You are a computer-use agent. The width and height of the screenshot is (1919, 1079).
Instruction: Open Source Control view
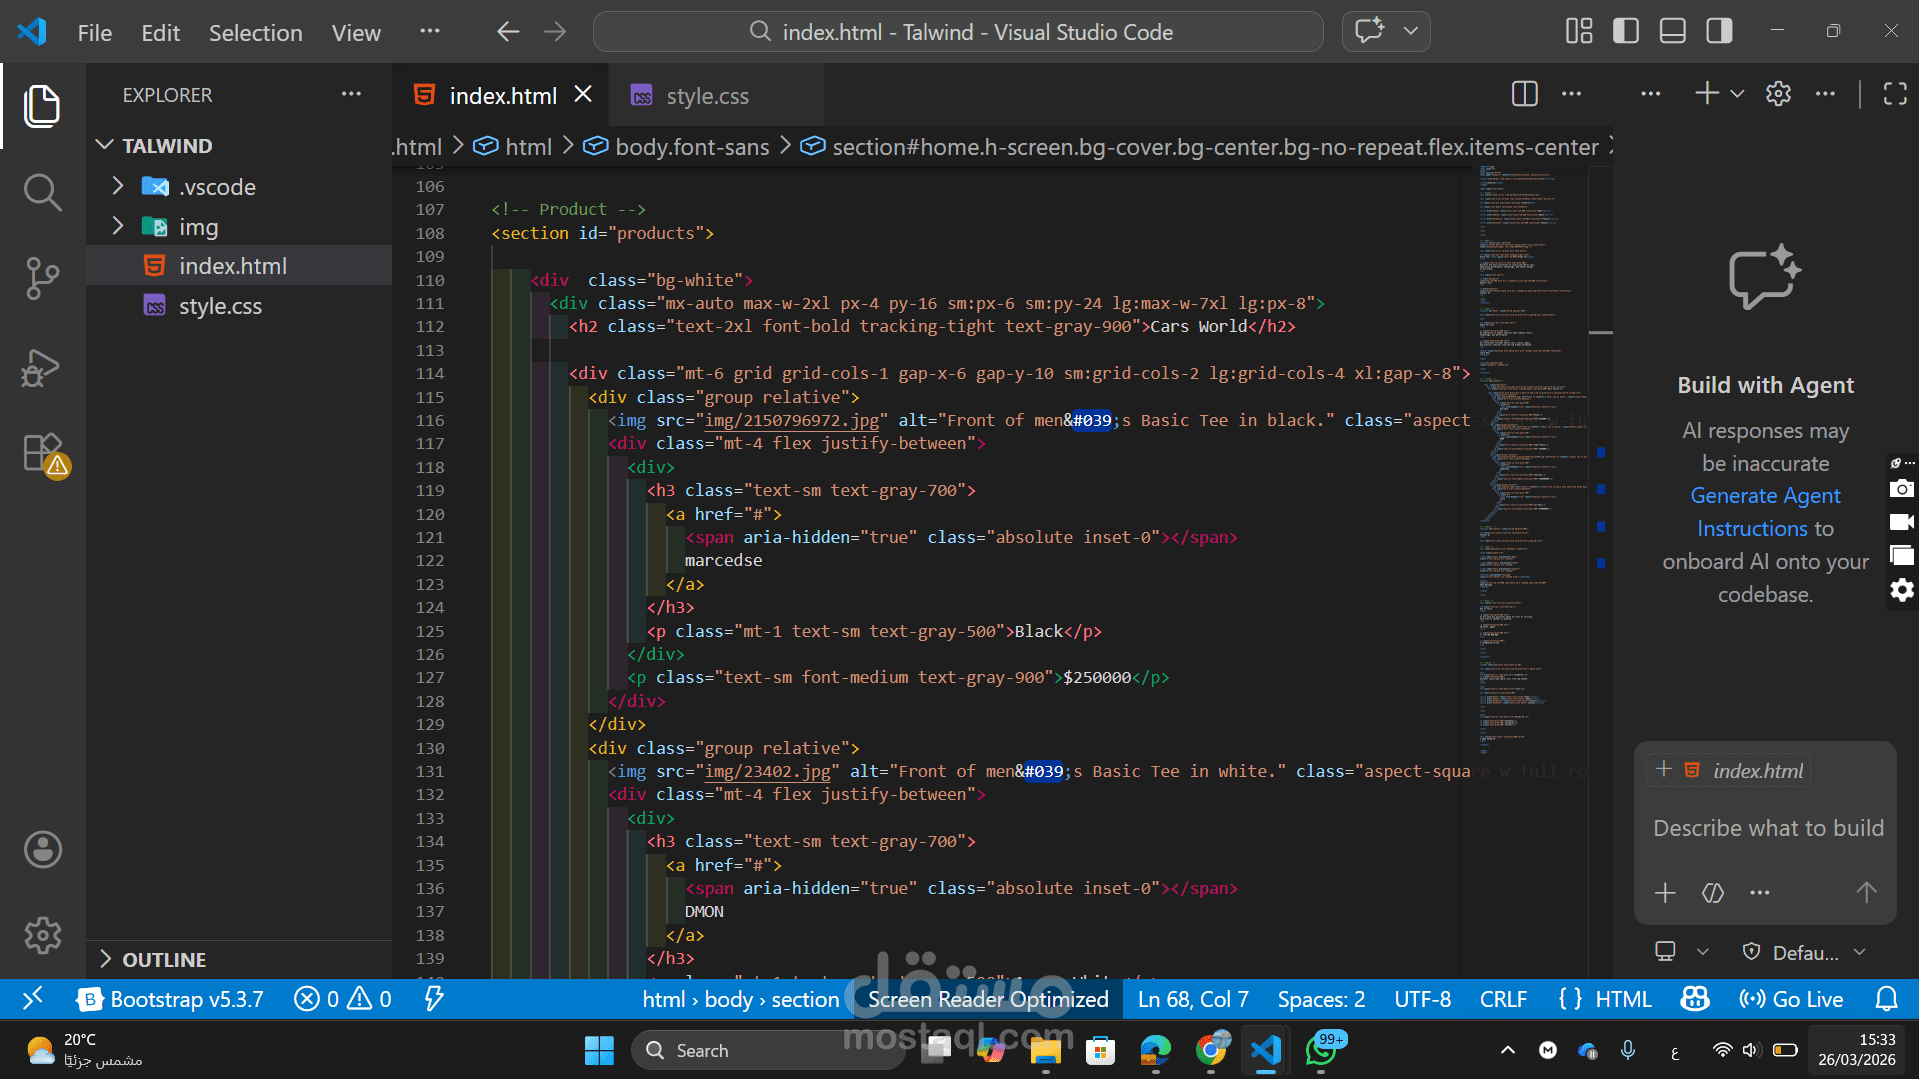[42, 278]
